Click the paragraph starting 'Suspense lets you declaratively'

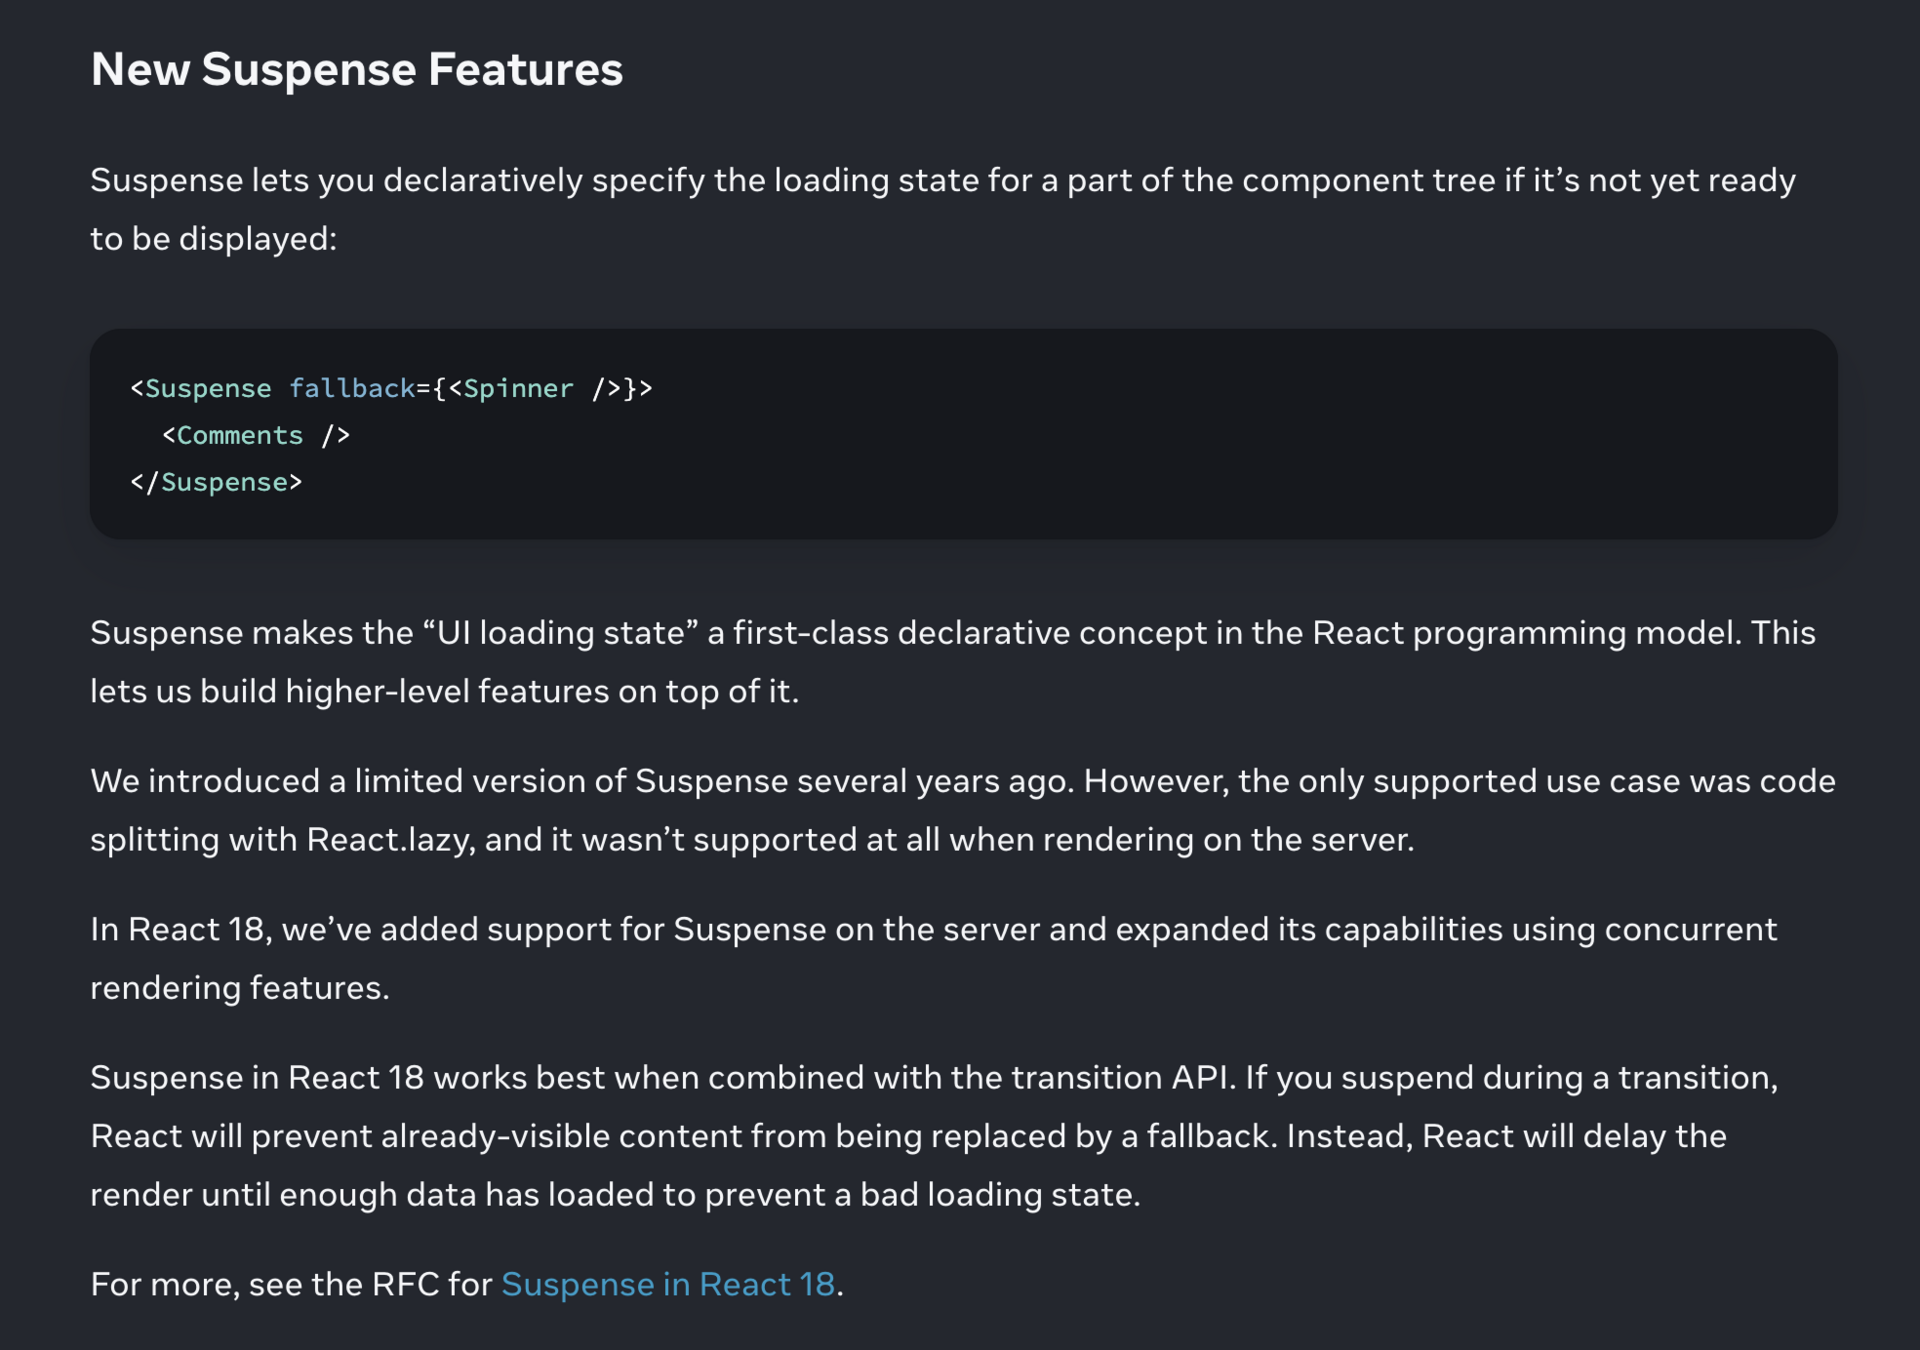944,209
